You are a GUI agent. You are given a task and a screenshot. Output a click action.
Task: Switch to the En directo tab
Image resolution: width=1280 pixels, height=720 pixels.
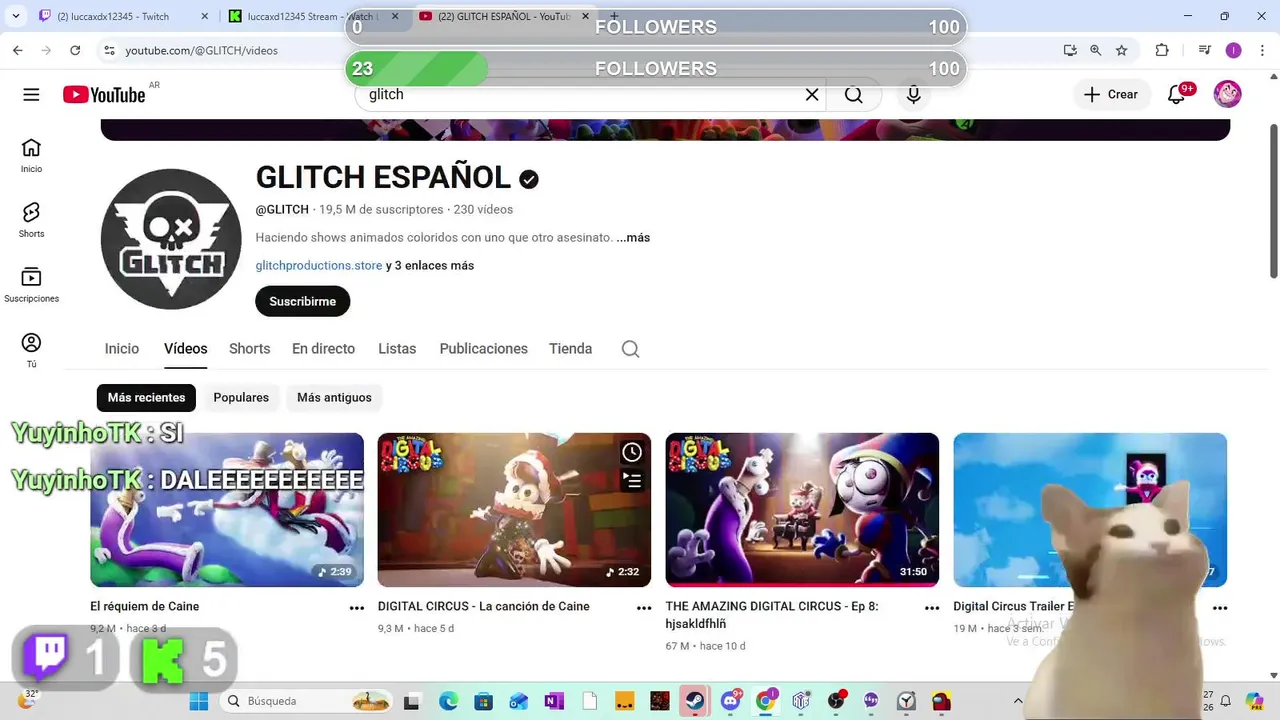click(323, 349)
